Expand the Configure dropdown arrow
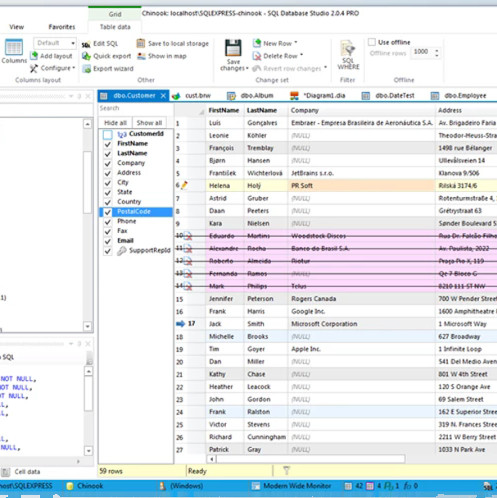 [73, 68]
